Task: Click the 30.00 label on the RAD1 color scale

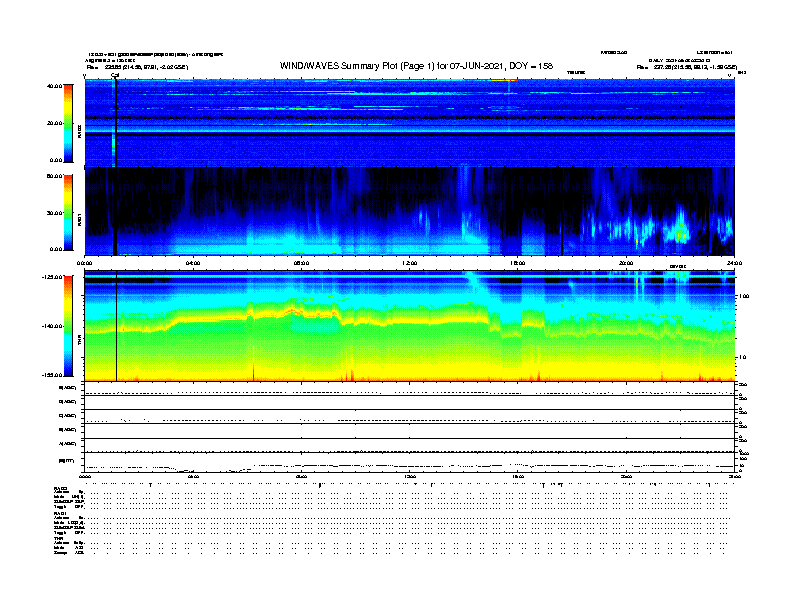Action: click(55, 213)
